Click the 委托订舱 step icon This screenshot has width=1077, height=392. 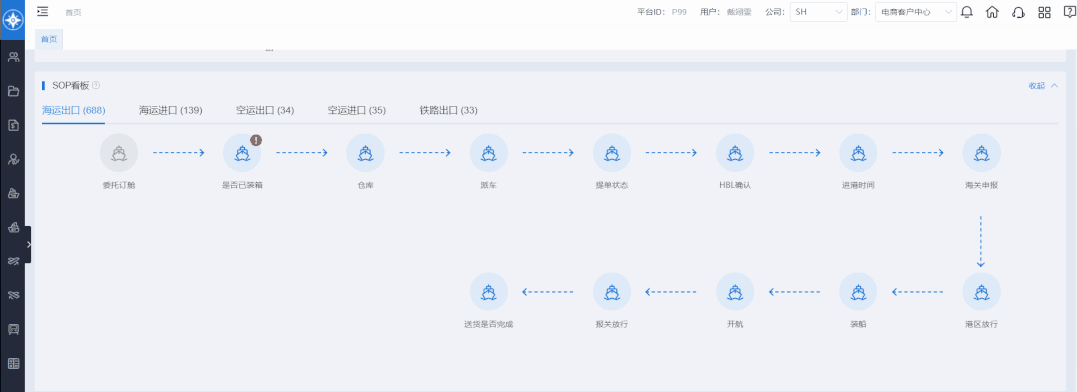click(119, 152)
